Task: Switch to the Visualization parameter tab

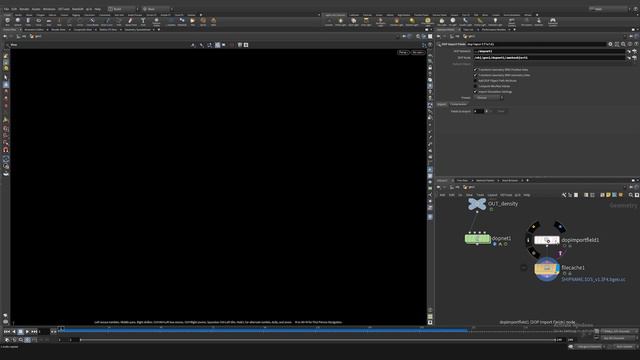Action: tap(458, 104)
